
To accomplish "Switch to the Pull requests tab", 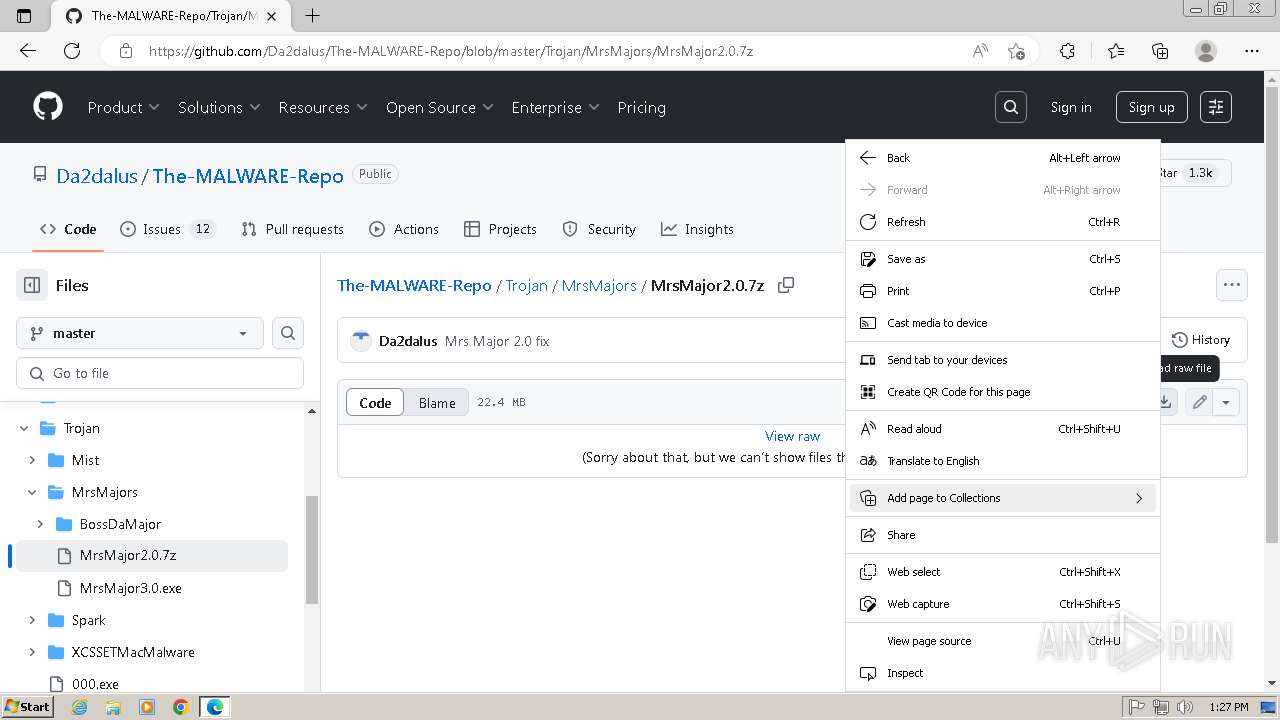I will coord(292,229).
